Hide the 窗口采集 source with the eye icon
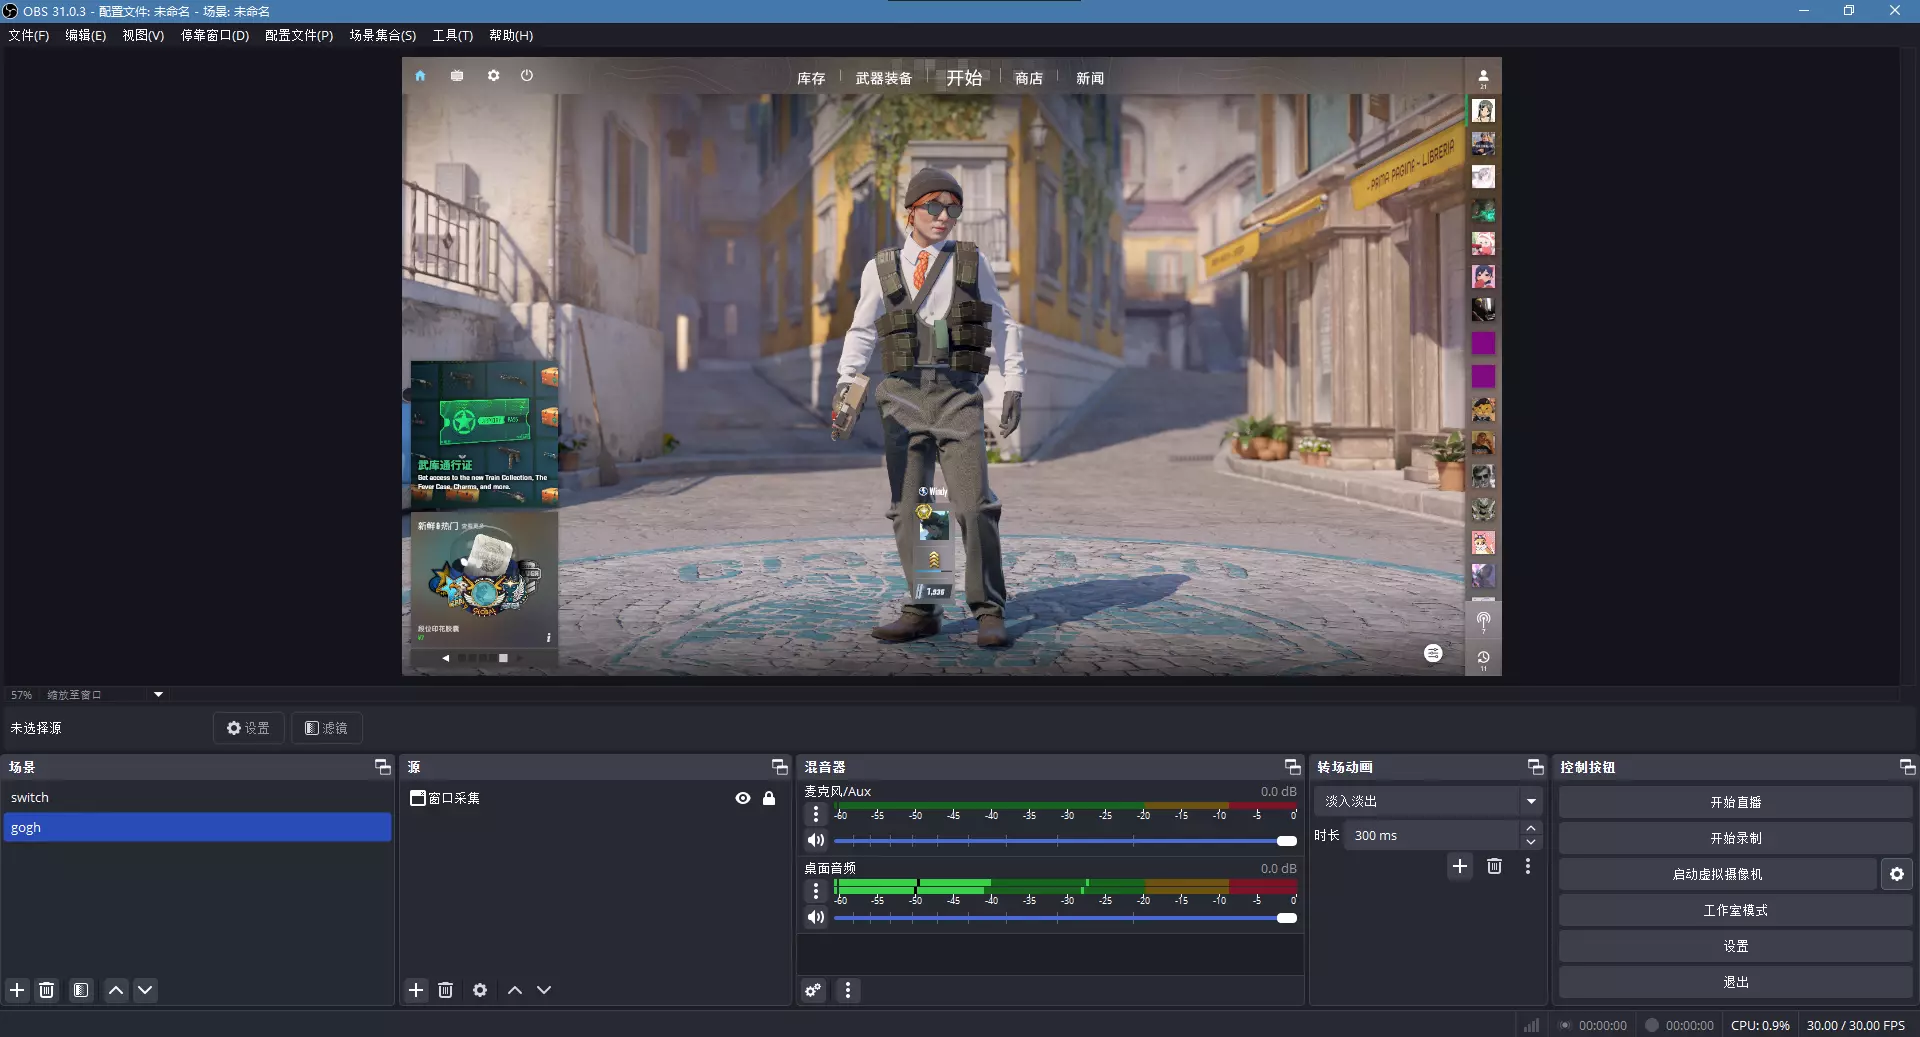This screenshot has height=1037, width=1920. pos(743,798)
